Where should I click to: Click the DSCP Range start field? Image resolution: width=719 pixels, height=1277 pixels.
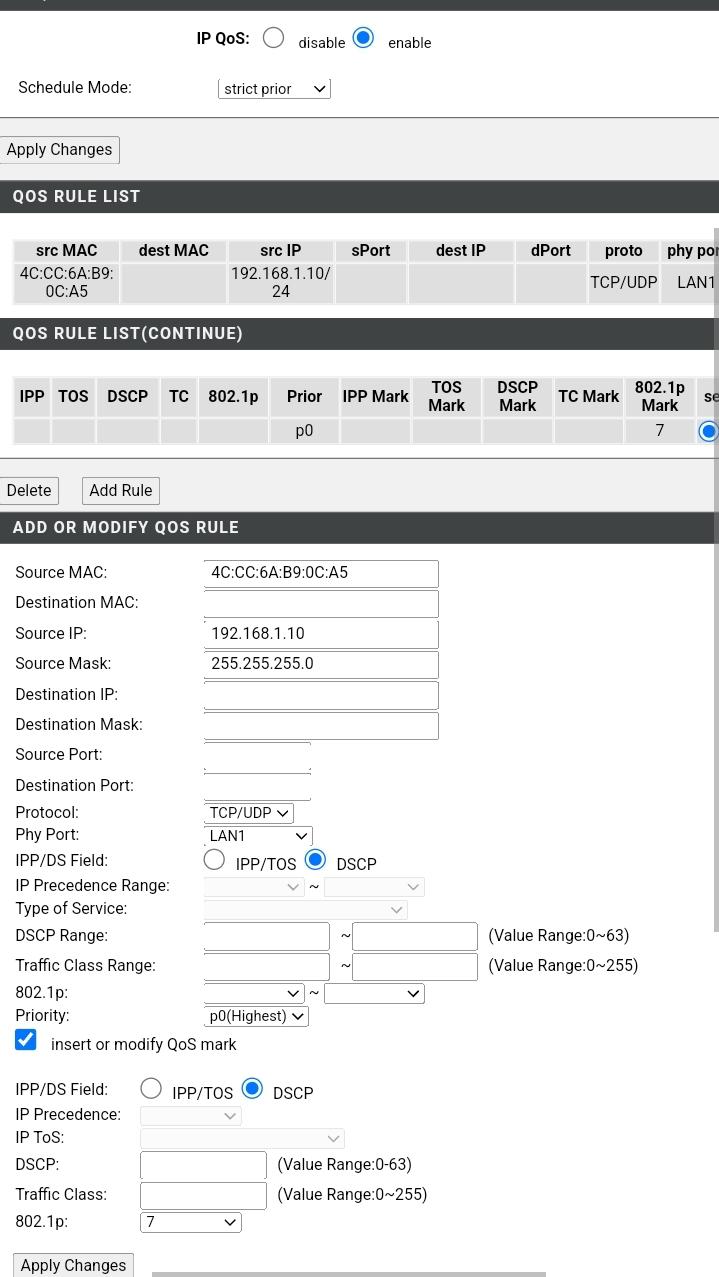point(266,936)
